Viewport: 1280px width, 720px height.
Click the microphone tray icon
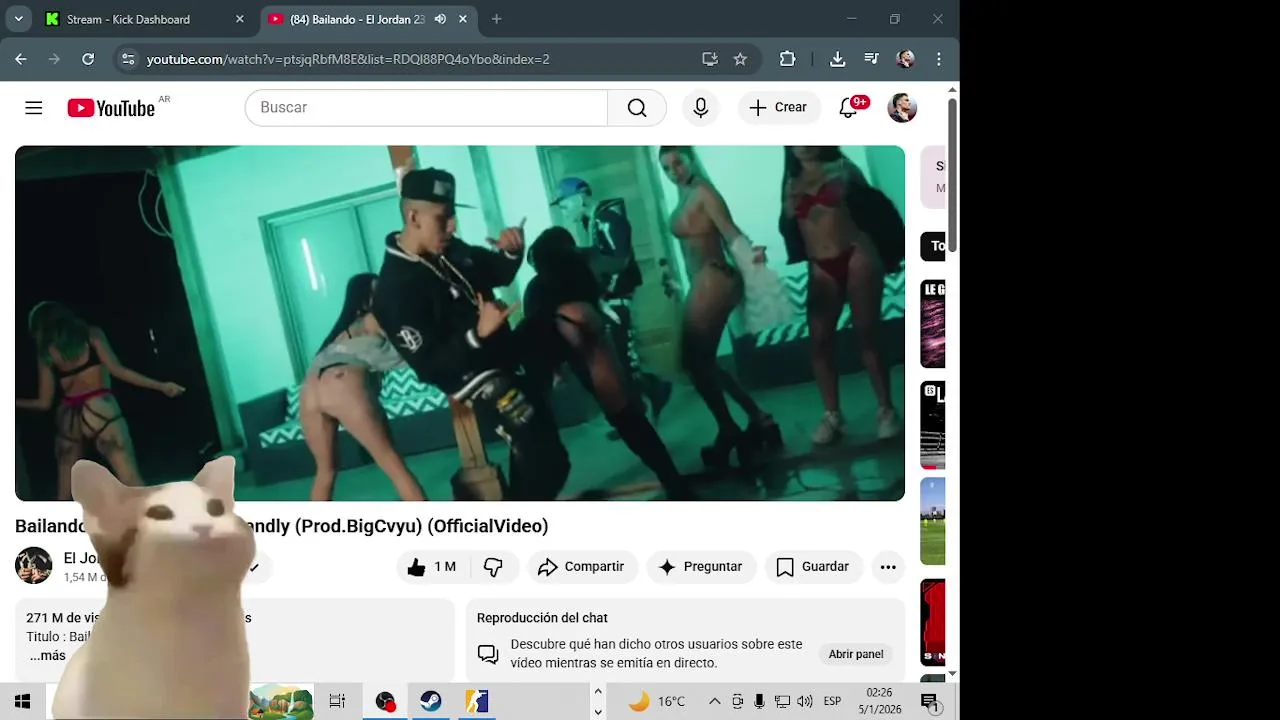(x=760, y=701)
